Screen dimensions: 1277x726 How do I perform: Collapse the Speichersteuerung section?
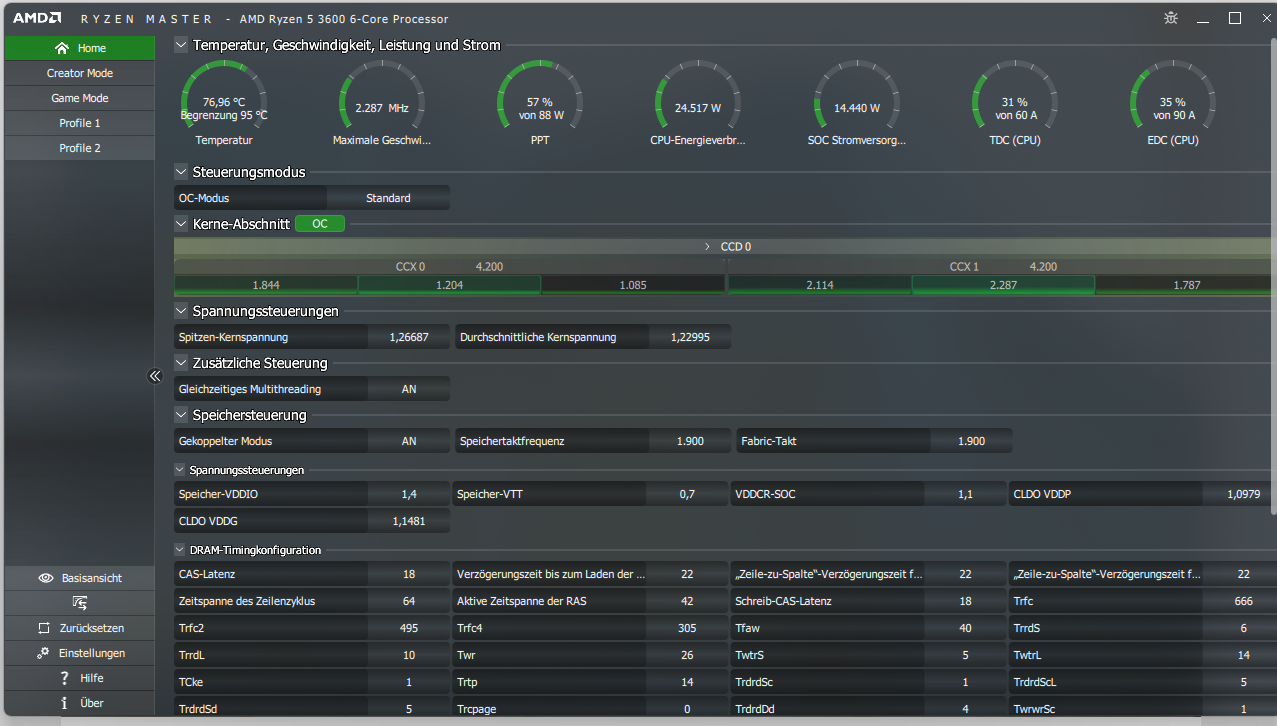tap(181, 415)
